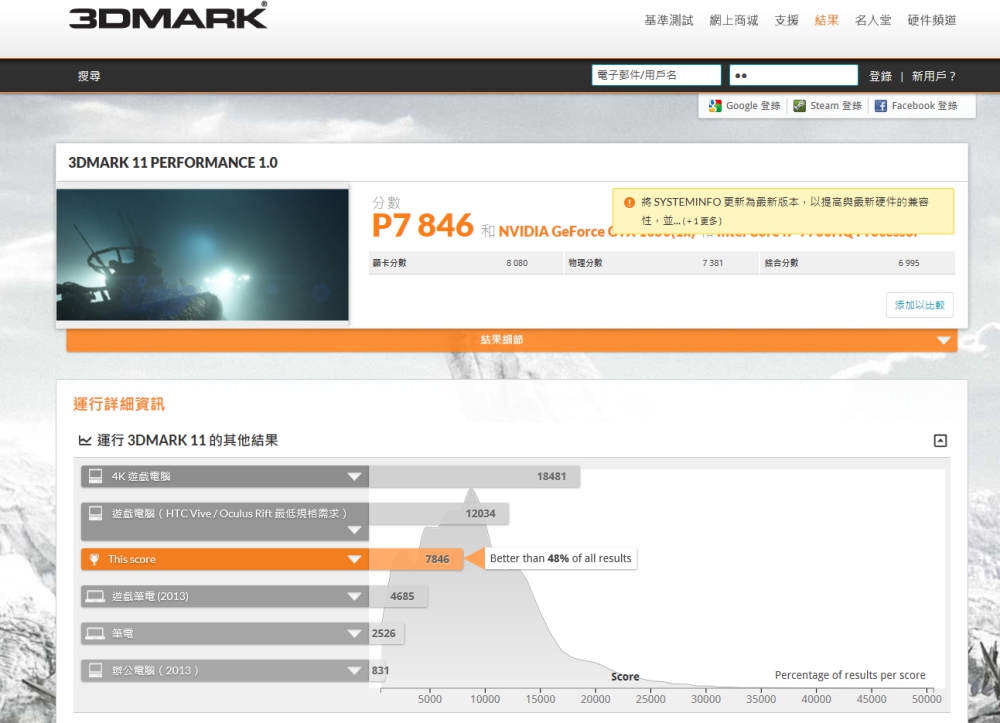Focus the 電子郵件/用戶名 input field
This screenshot has width=1000, height=723.
point(656,75)
